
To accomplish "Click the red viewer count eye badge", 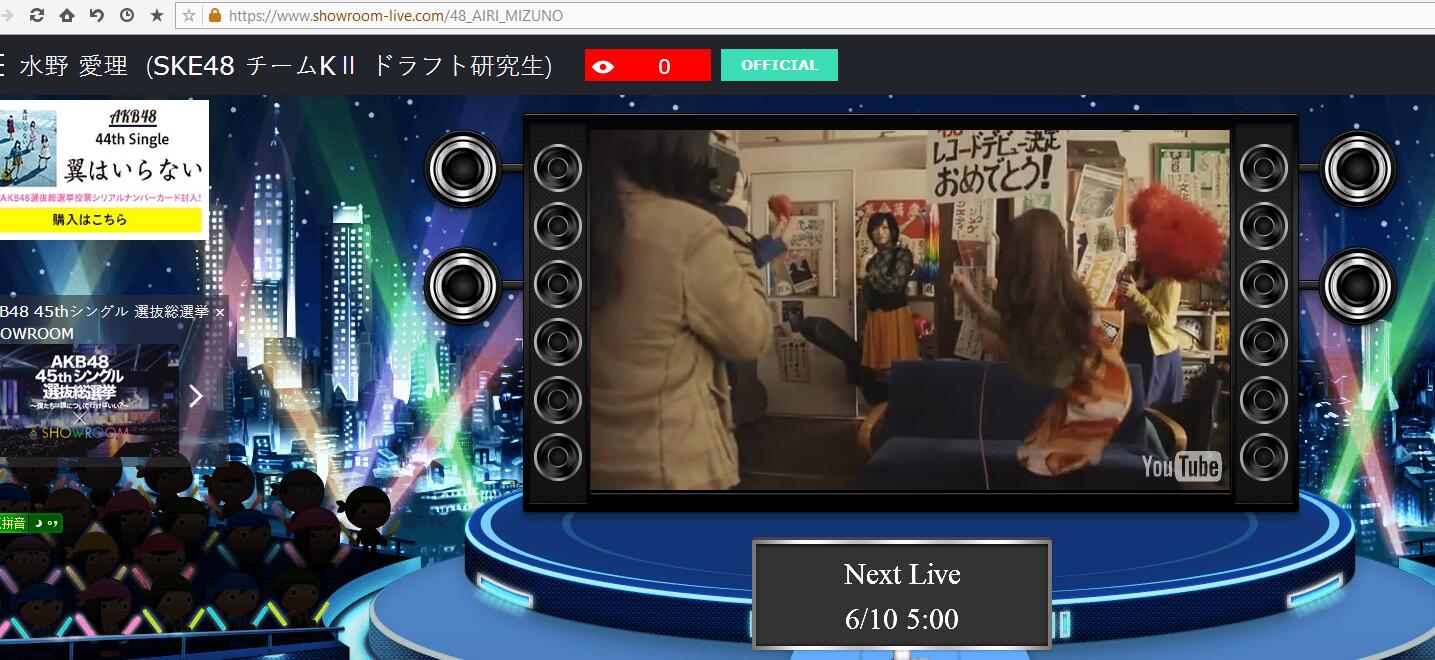I will click(648, 66).
